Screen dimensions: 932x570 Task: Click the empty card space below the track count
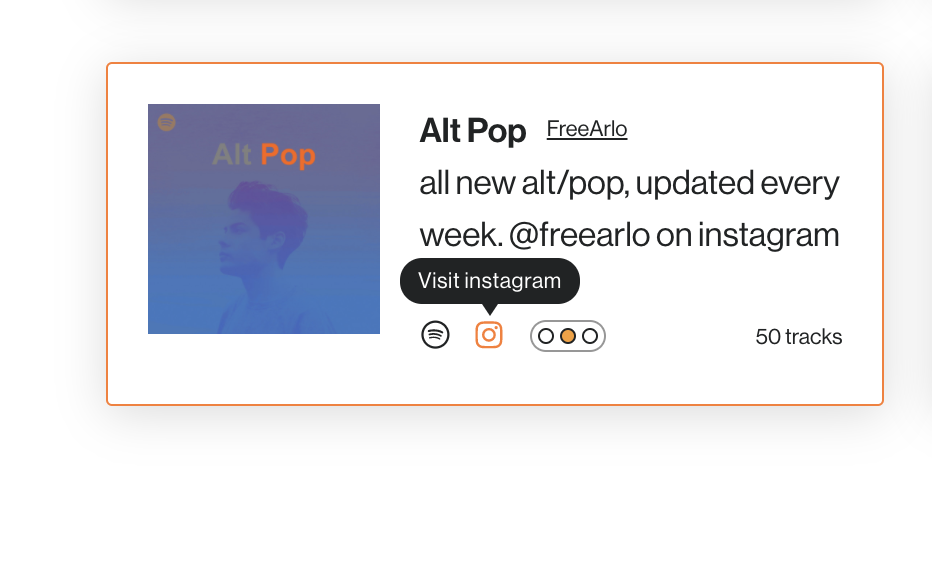pyautogui.click(x=798, y=377)
